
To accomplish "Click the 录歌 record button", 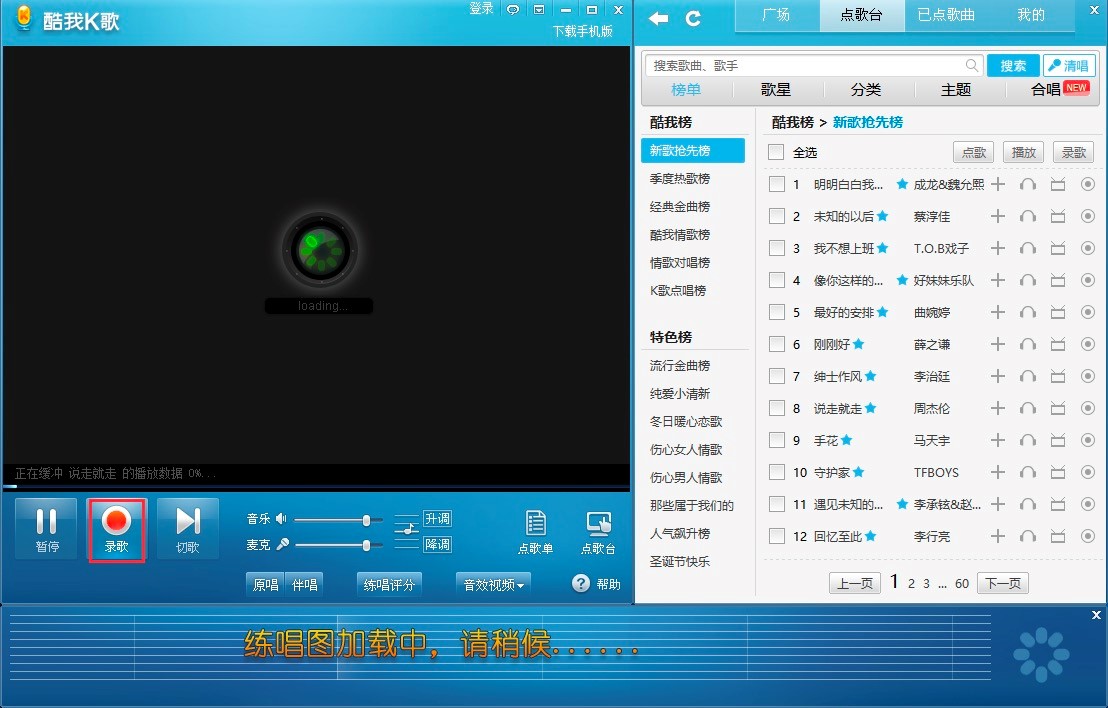I will 117,529.
